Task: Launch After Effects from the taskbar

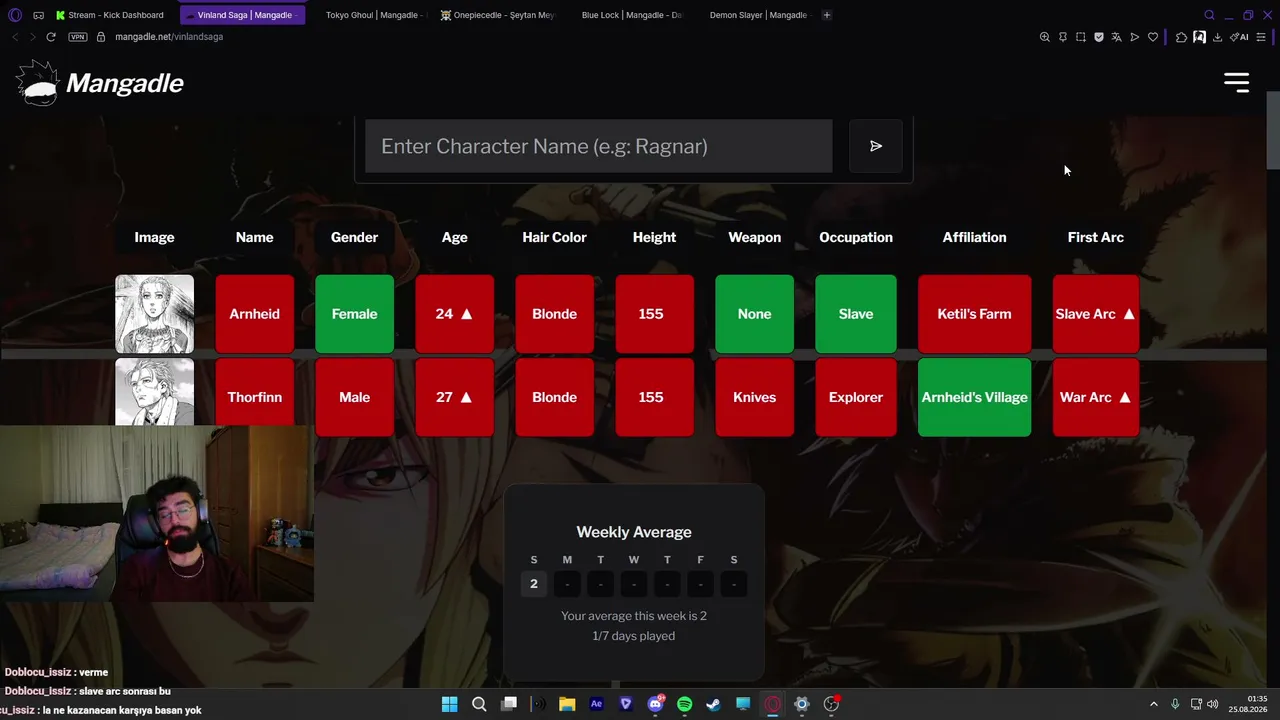Action: (x=597, y=704)
